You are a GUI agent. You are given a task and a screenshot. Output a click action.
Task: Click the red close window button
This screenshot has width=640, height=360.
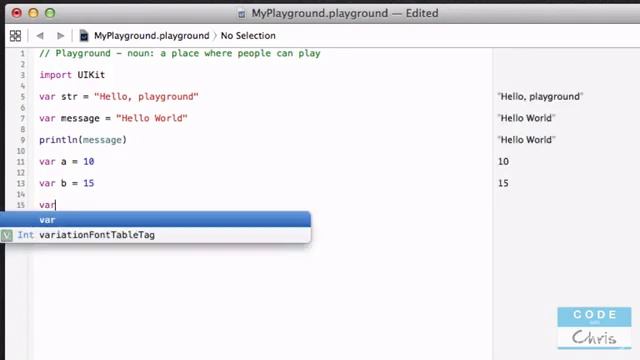point(17,13)
